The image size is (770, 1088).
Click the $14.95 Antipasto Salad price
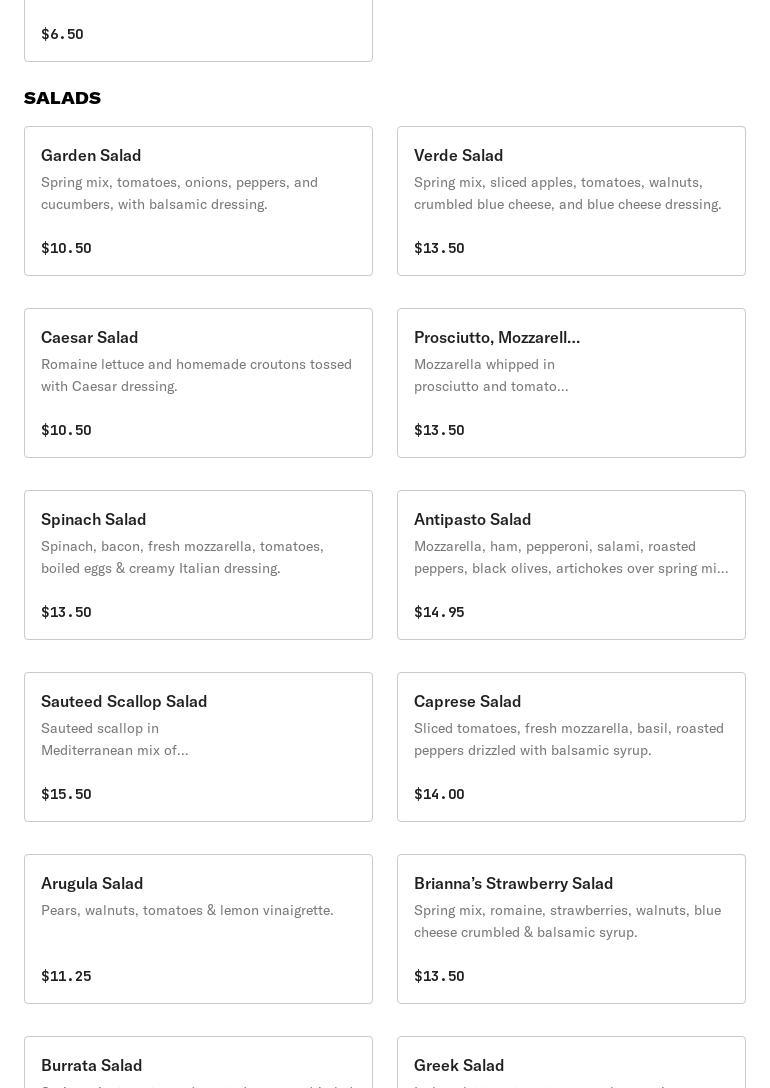439,612
